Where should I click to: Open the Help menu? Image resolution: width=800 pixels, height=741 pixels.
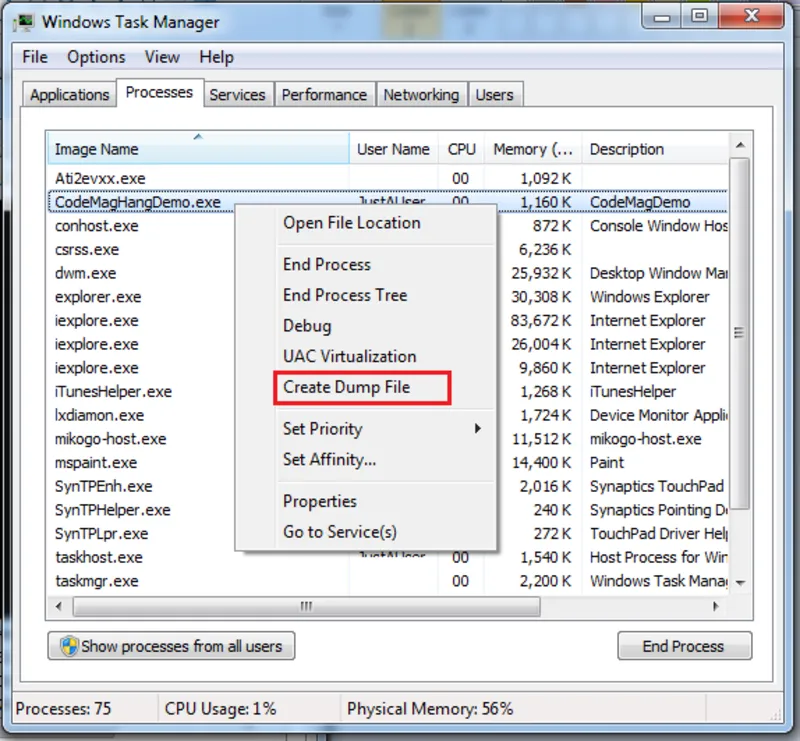[x=216, y=57]
